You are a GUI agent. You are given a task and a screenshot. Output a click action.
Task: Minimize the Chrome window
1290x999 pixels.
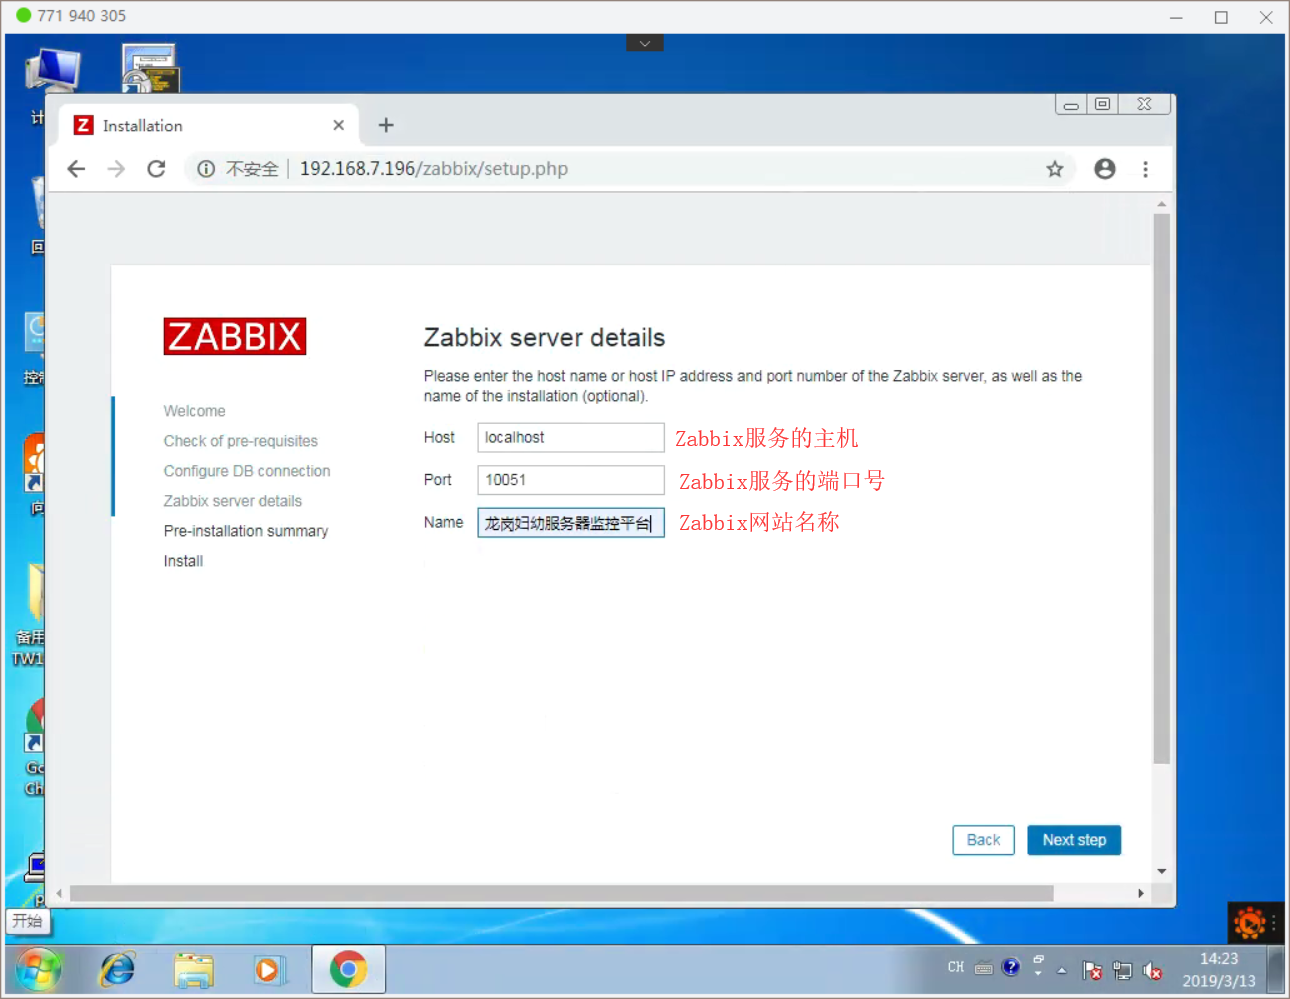tap(1071, 104)
